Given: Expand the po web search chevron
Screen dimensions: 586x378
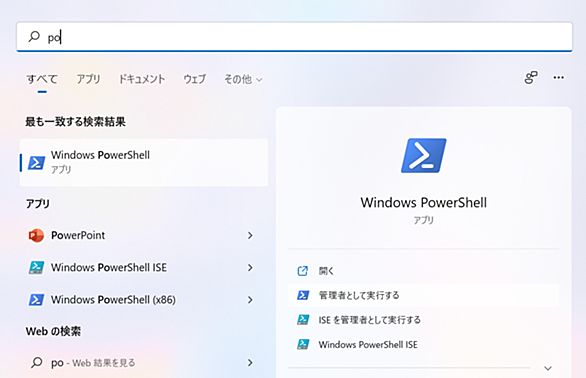Looking at the screenshot, I should [250, 363].
